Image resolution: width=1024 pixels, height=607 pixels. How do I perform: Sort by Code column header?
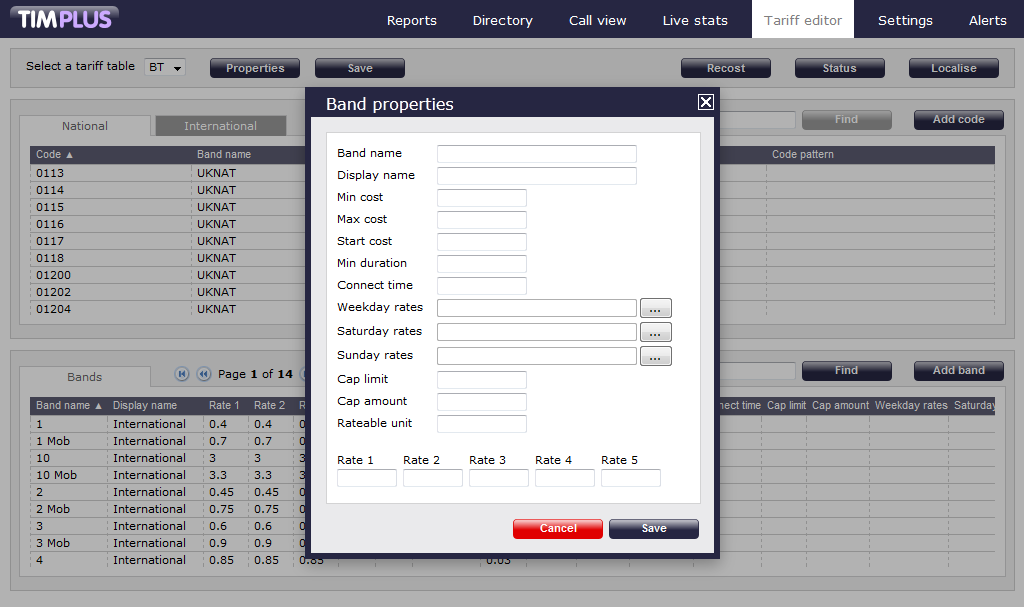coord(55,155)
